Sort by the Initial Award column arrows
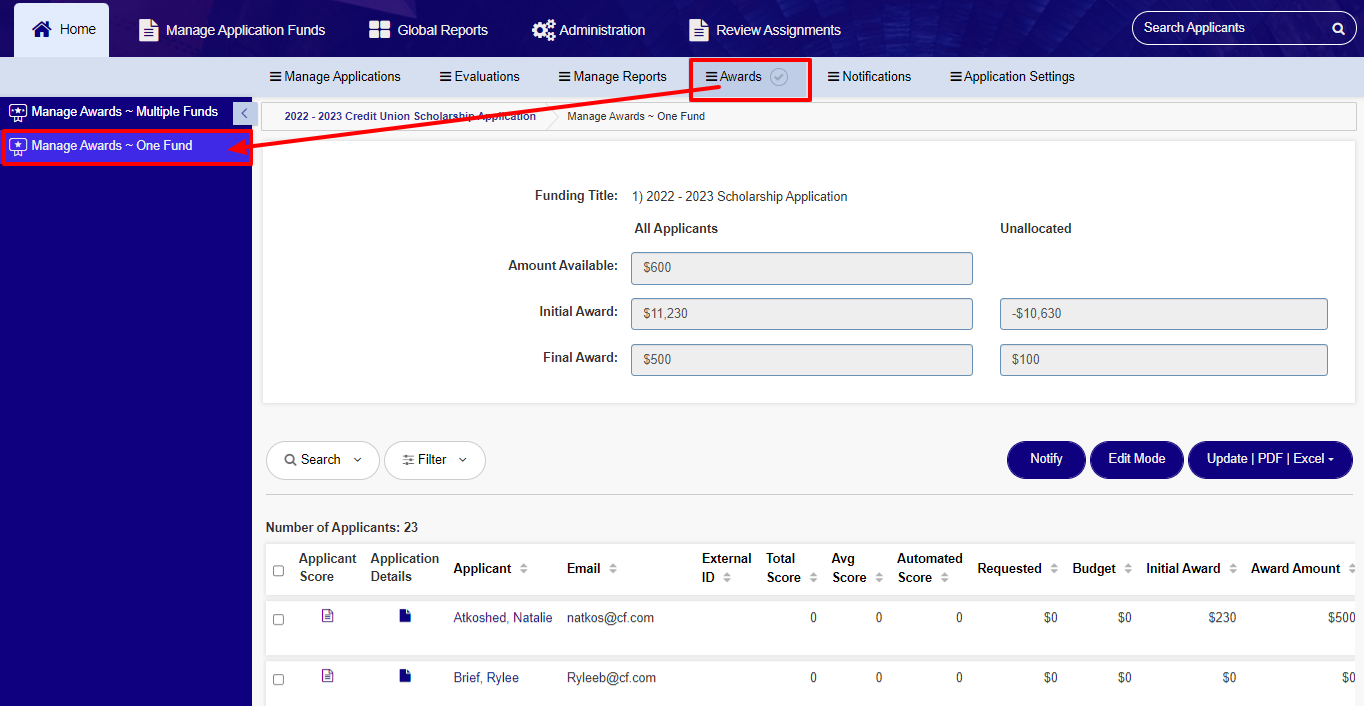This screenshot has height=706, width=1364. coord(1233,568)
